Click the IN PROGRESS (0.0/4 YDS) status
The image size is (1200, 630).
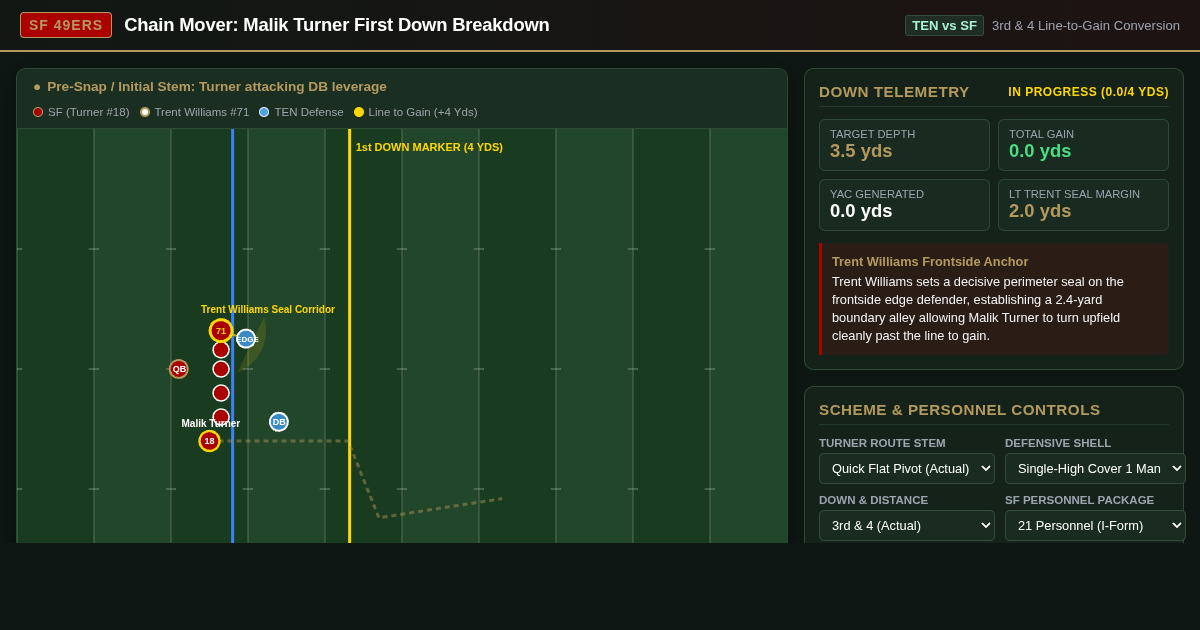(x=1088, y=92)
